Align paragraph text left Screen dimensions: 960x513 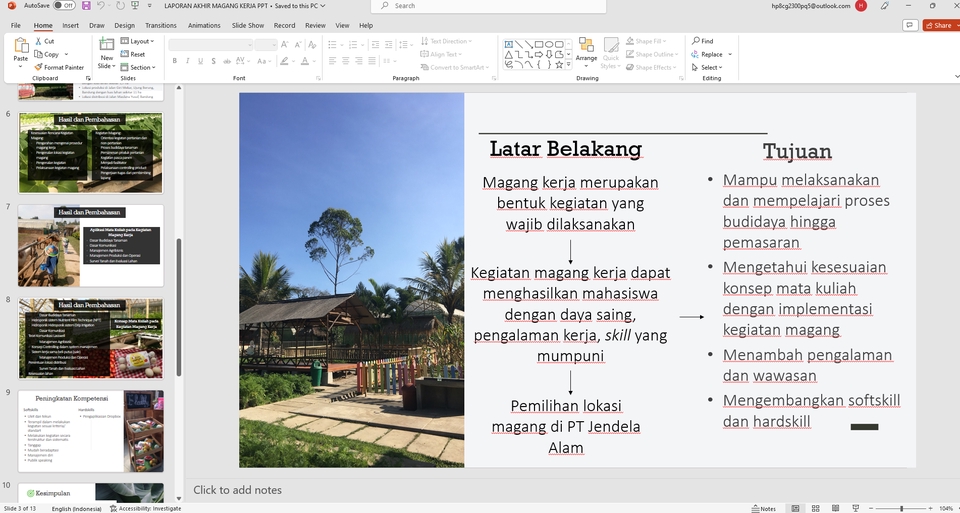click(x=332, y=61)
